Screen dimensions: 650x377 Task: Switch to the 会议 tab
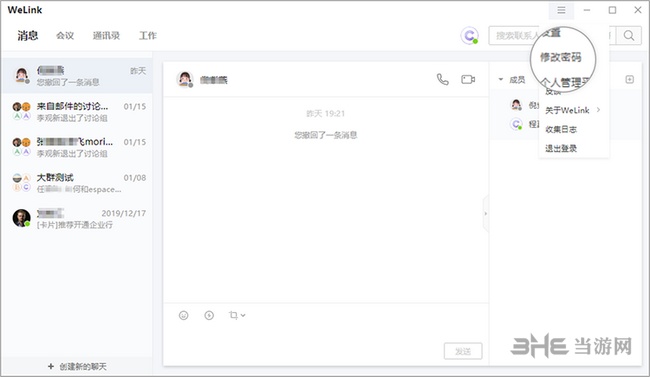coord(65,36)
